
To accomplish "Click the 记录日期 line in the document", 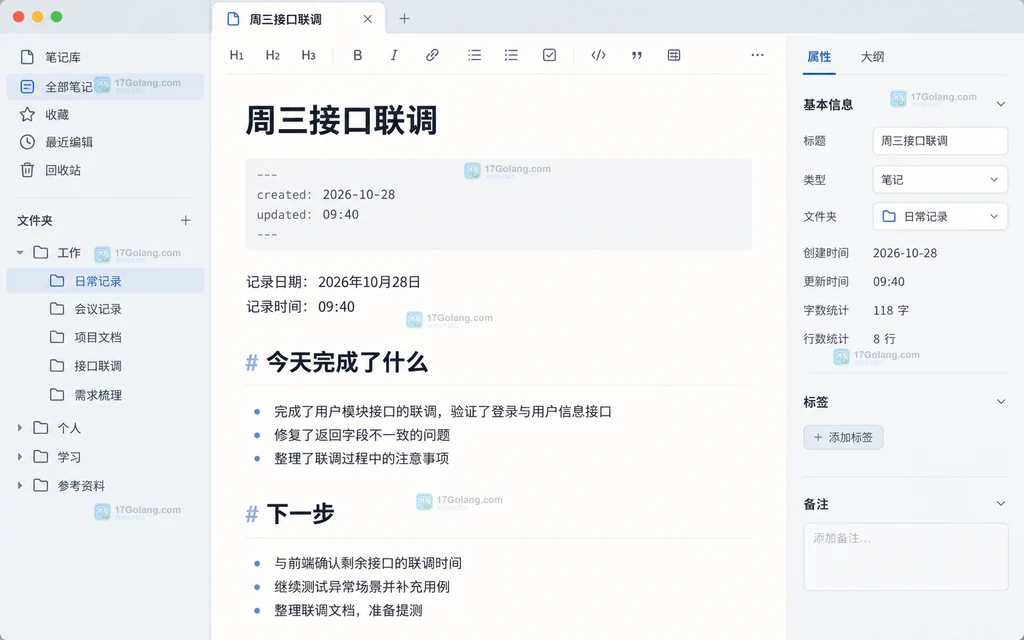I will (333, 282).
